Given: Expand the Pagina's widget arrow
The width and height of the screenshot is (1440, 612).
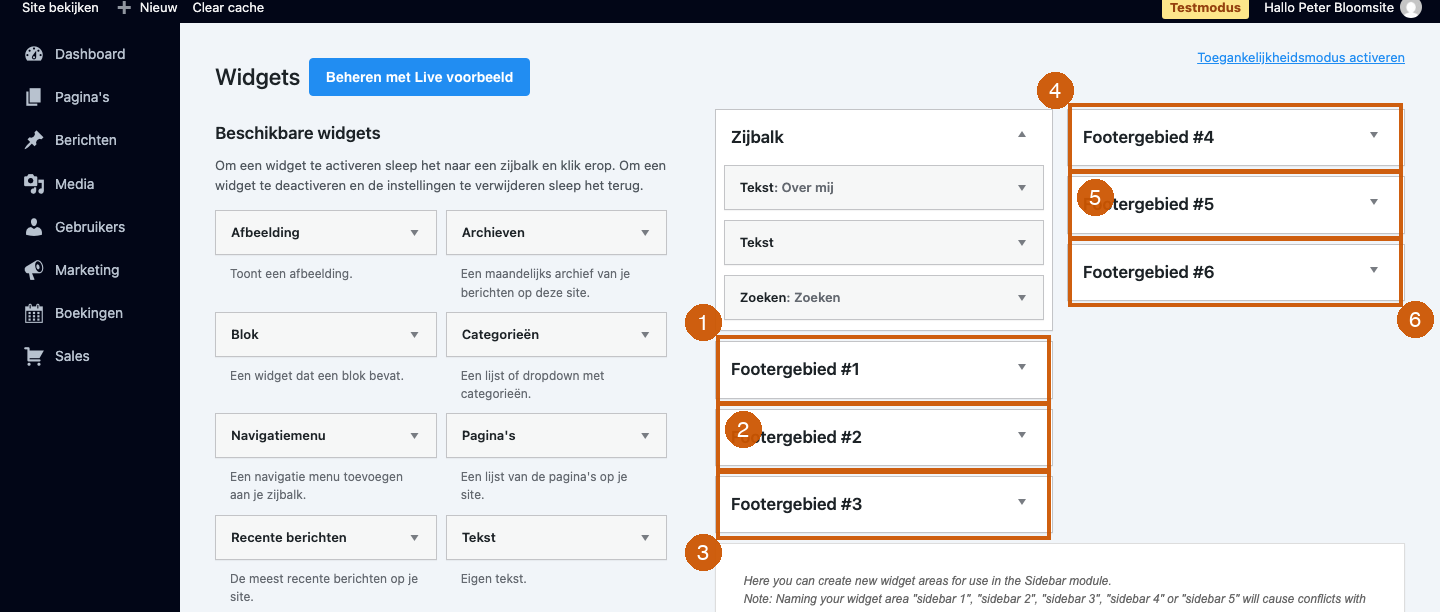Looking at the screenshot, I should 645,435.
